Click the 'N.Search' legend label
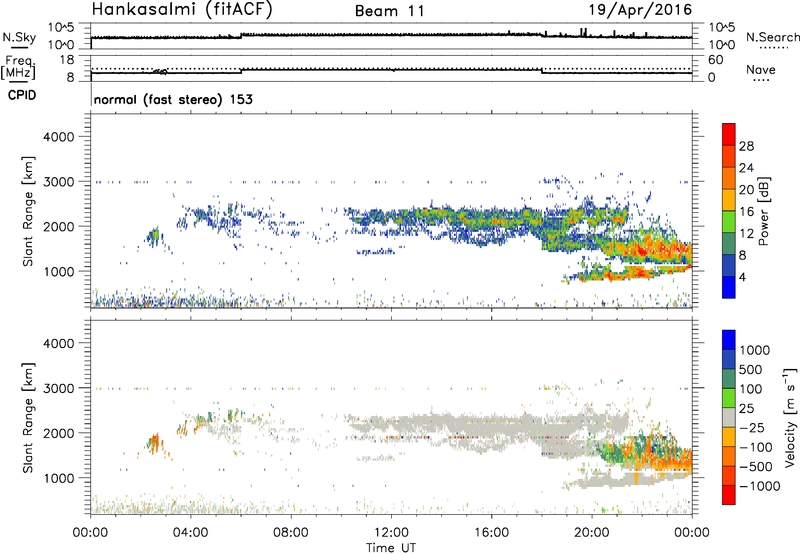Image resolution: width=800 pixels, height=554 pixels. tap(772, 37)
